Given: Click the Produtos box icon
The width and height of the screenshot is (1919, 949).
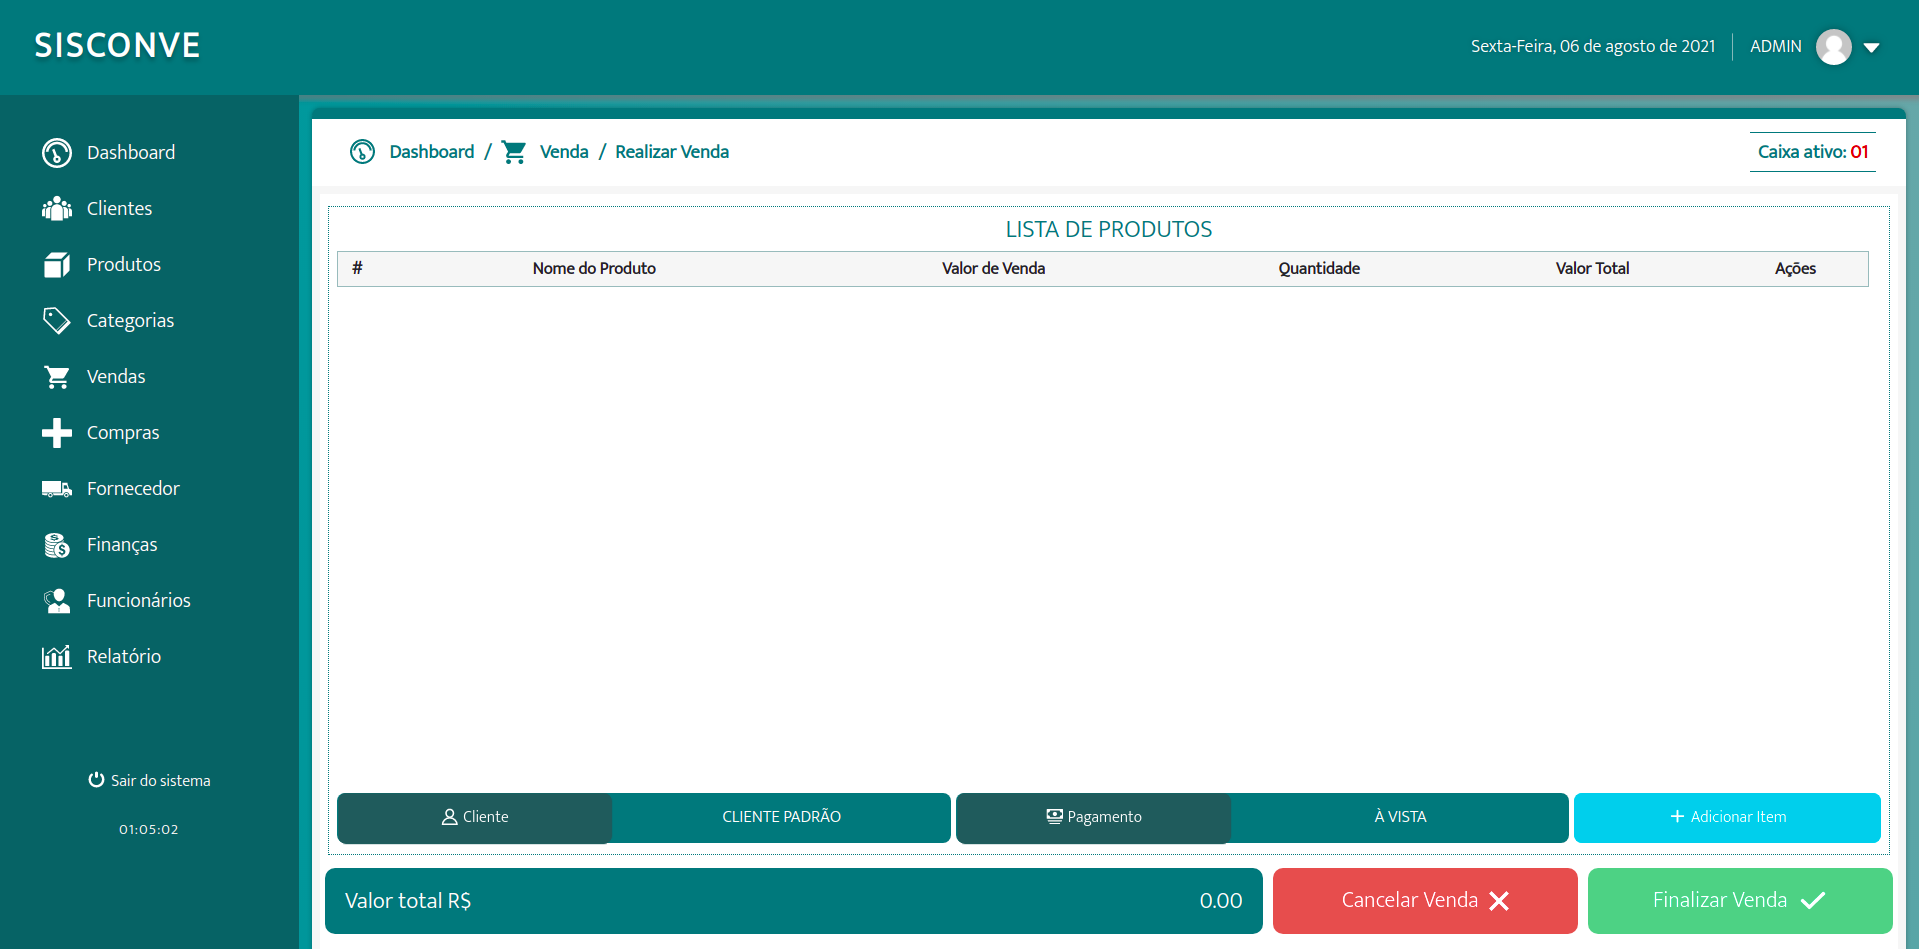Looking at the screenshot, I should pyautogui.click(x=57, y=265).
